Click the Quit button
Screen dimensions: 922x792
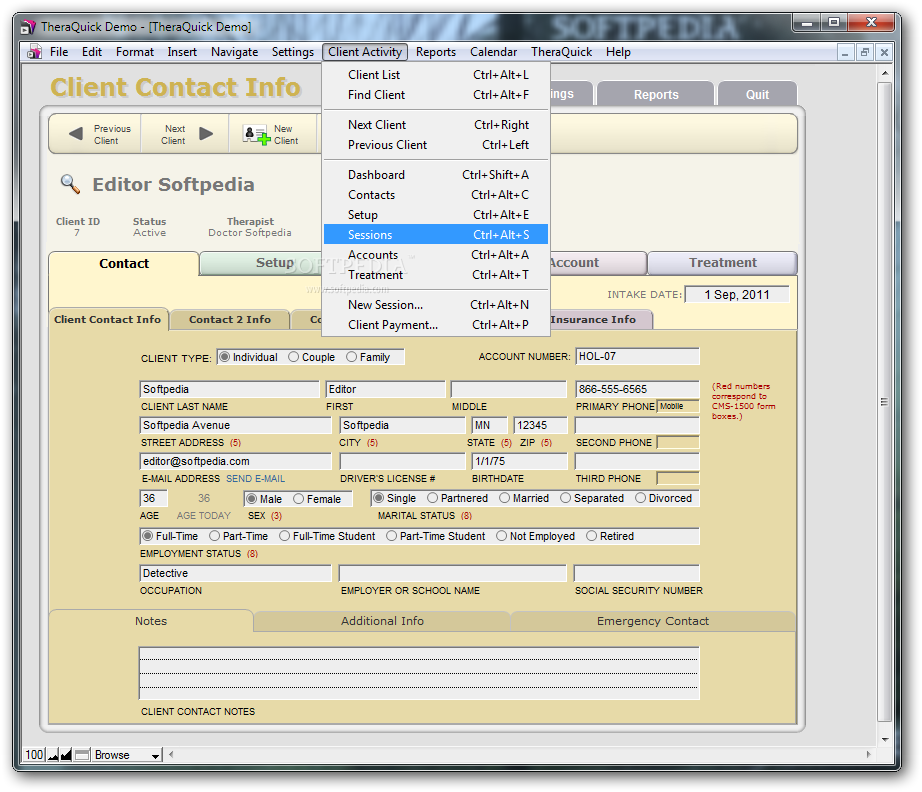[x=757, y=95]
